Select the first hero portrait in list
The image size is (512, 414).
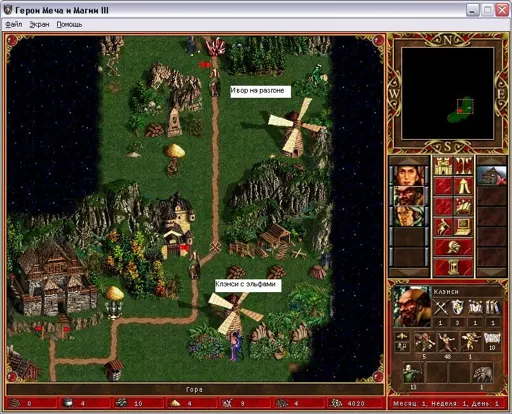[409, 175]
